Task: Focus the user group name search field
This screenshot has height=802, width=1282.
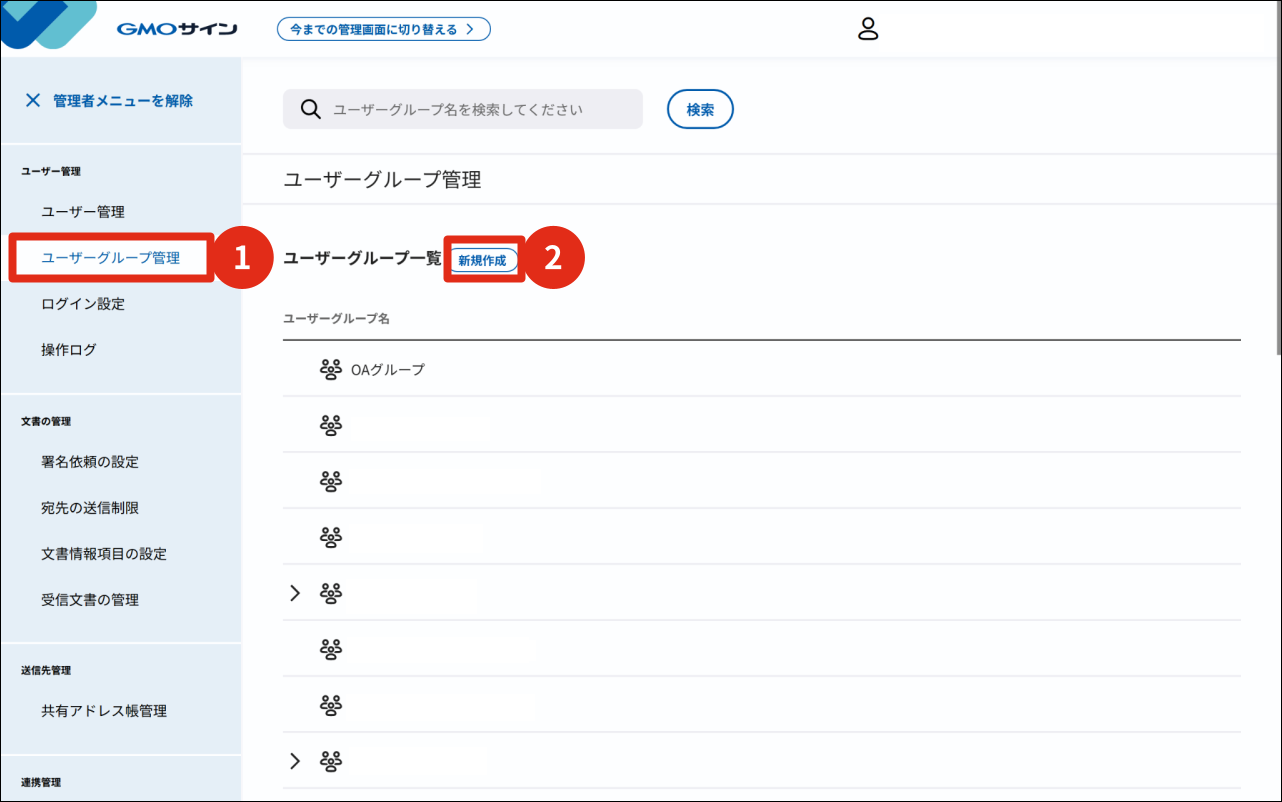Action: pos(480,109)
